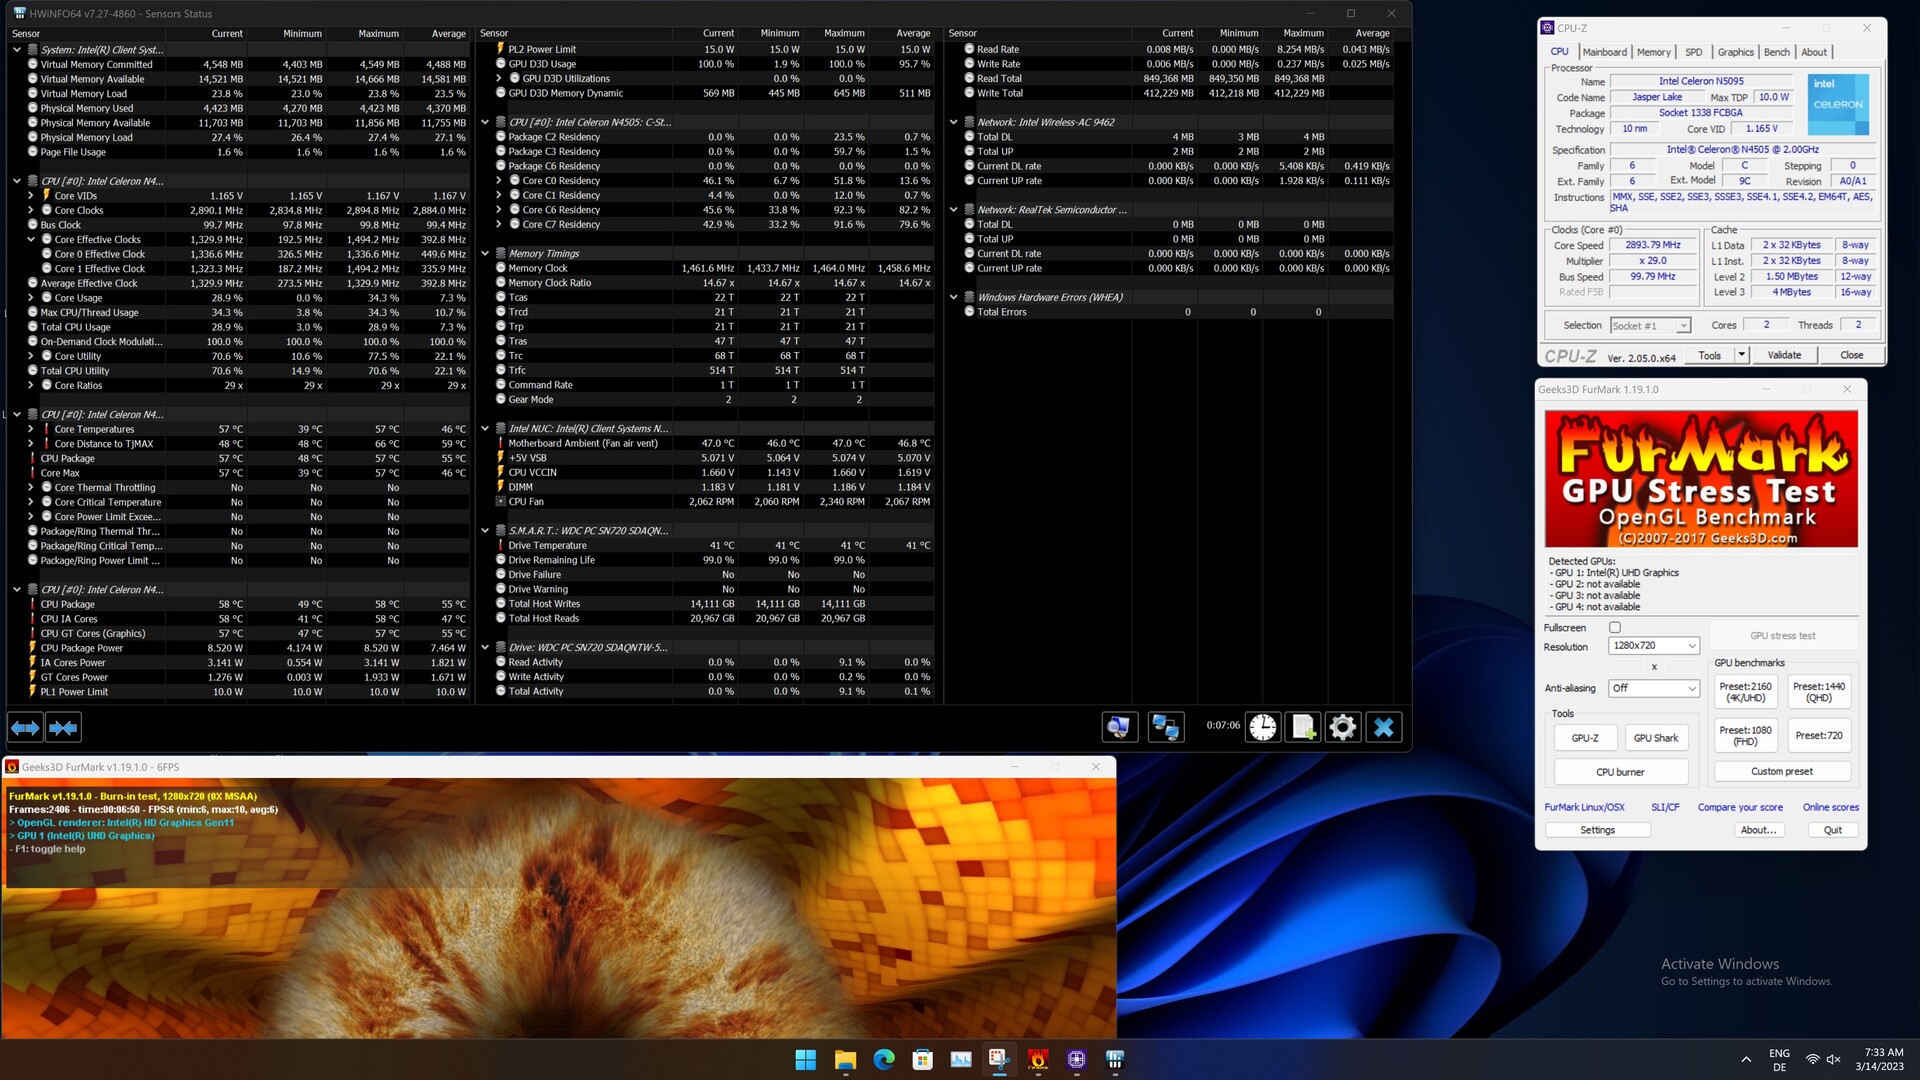Launch GPU-Z from FurMark tools
The height and width of the screenshot is (1080, 1920).
(1585, 738)
